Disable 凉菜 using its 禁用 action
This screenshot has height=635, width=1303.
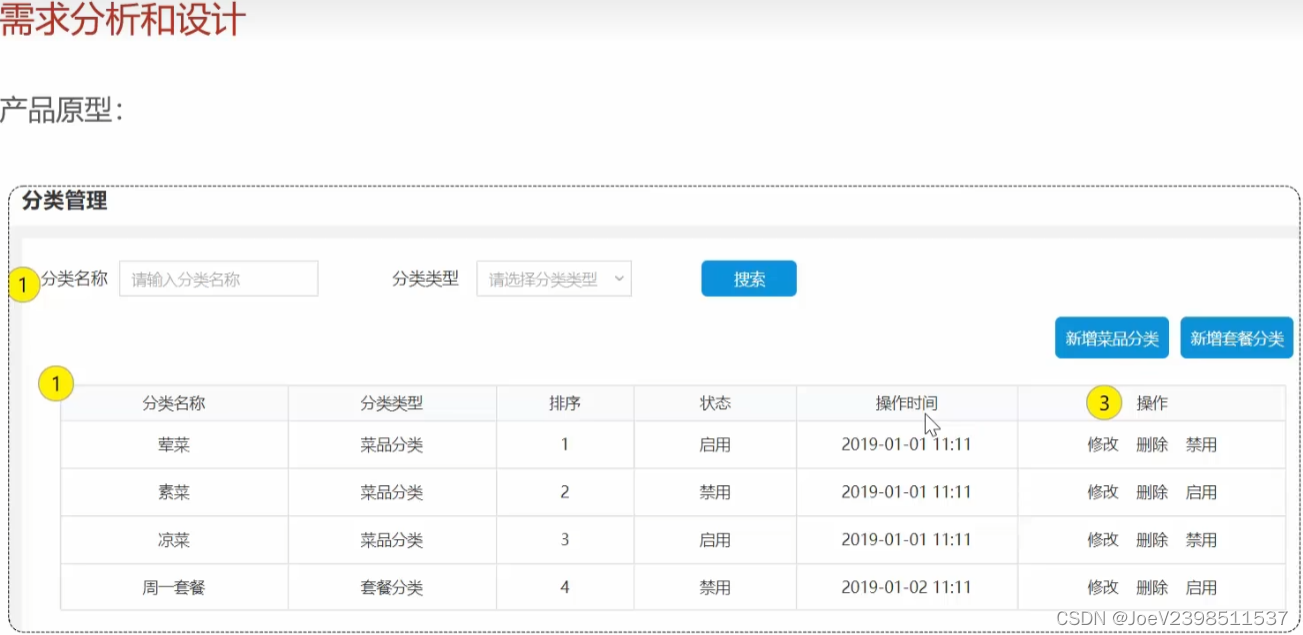(1202, 539)
